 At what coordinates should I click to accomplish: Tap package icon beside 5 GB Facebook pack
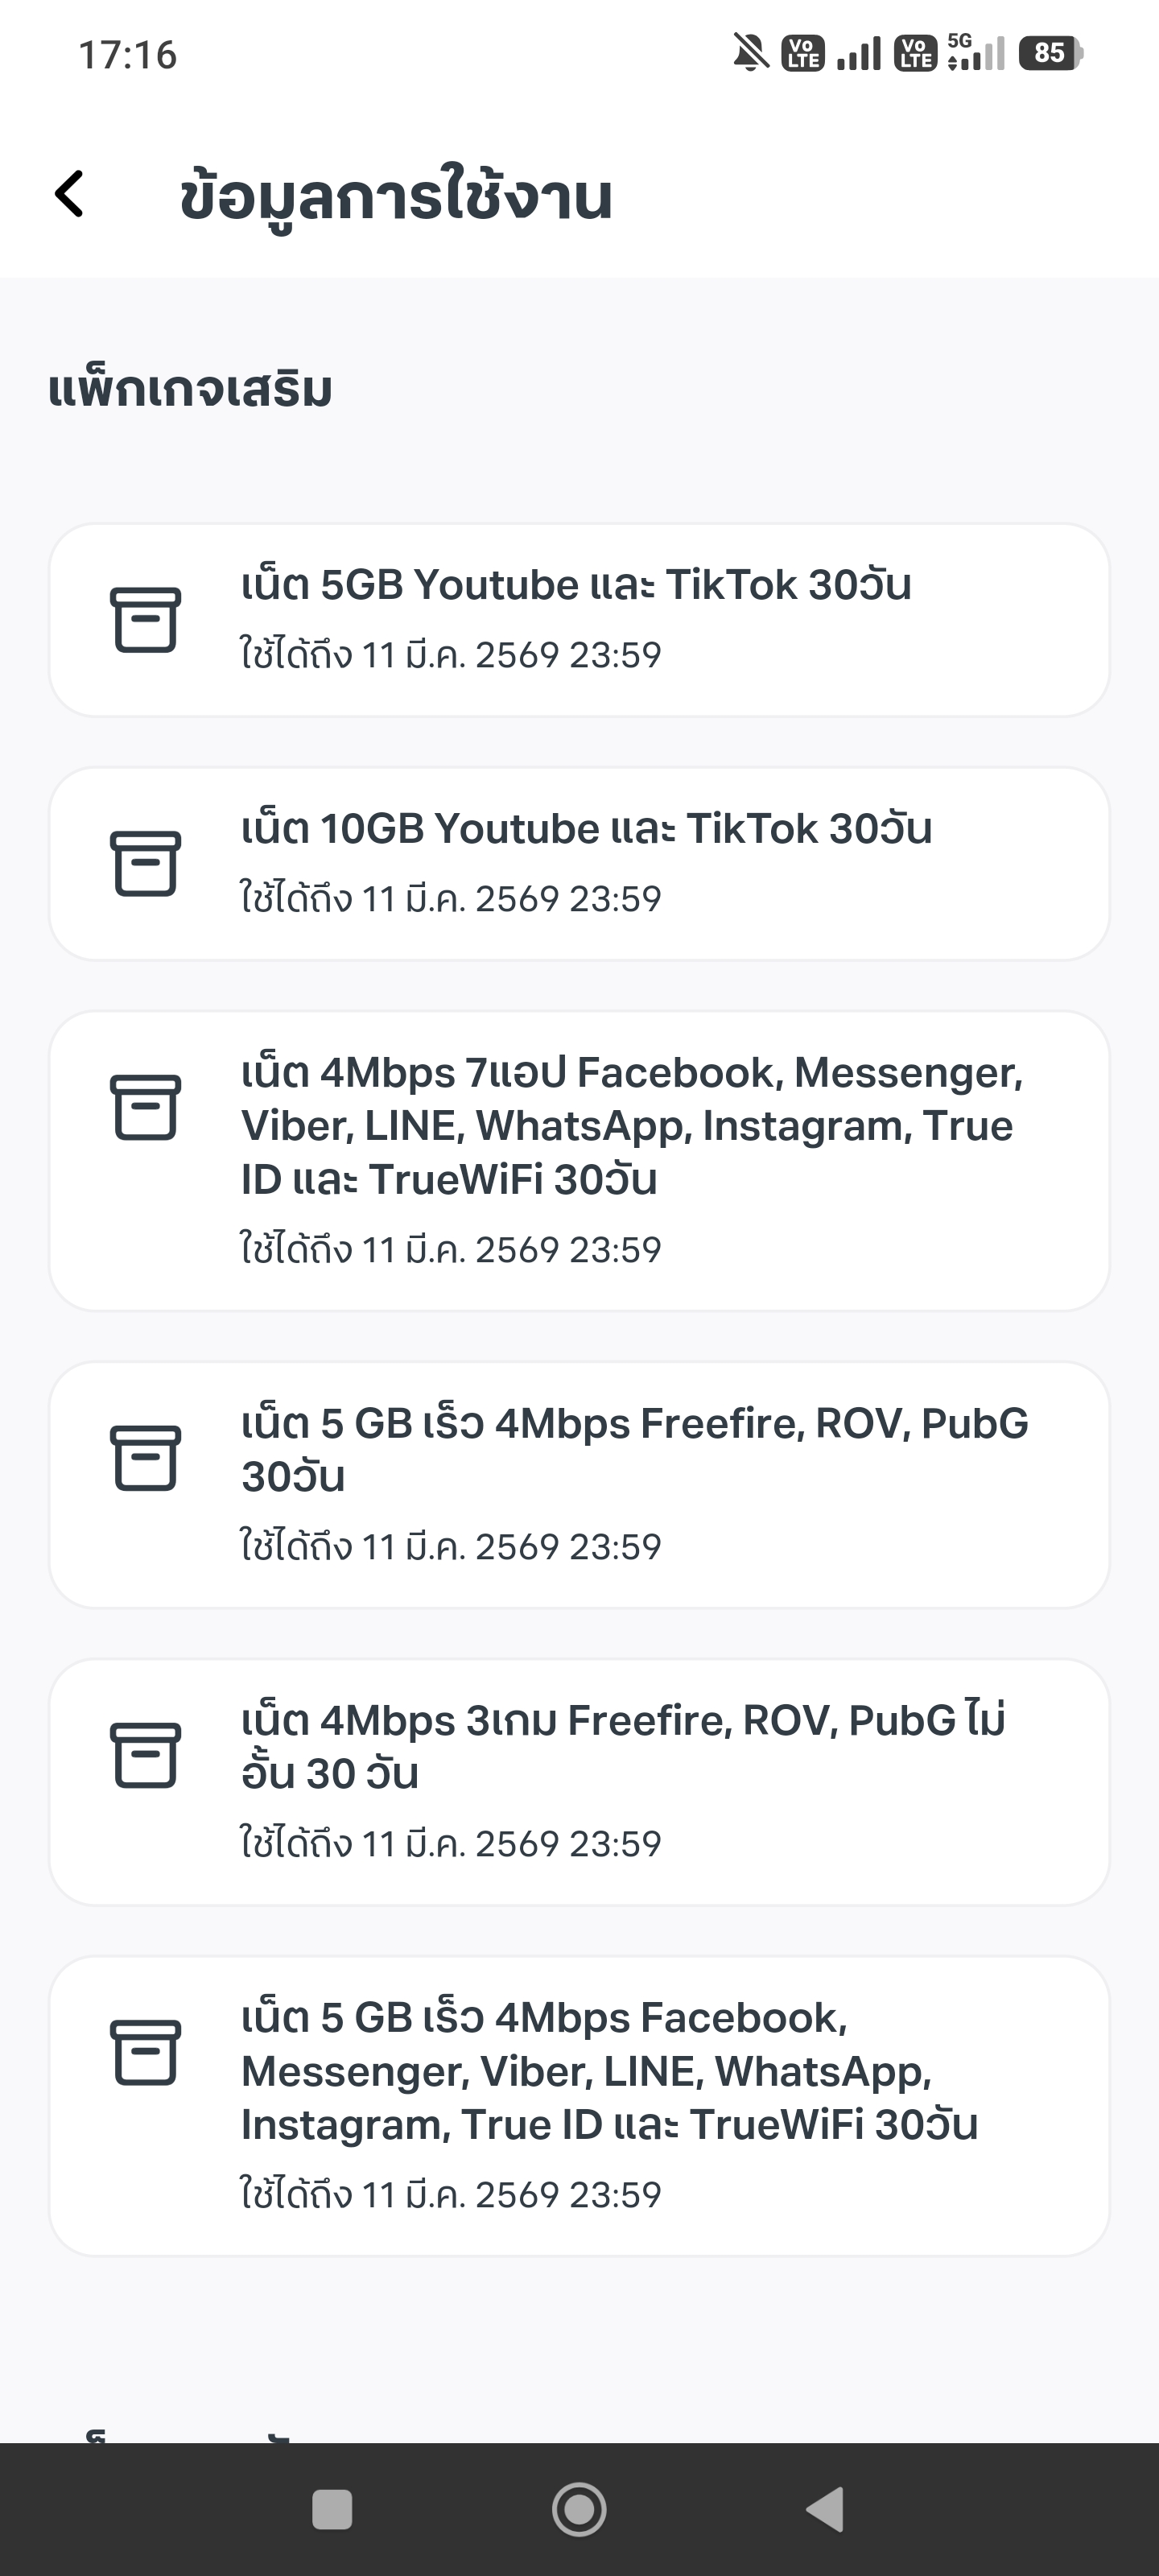(145, 2053)
